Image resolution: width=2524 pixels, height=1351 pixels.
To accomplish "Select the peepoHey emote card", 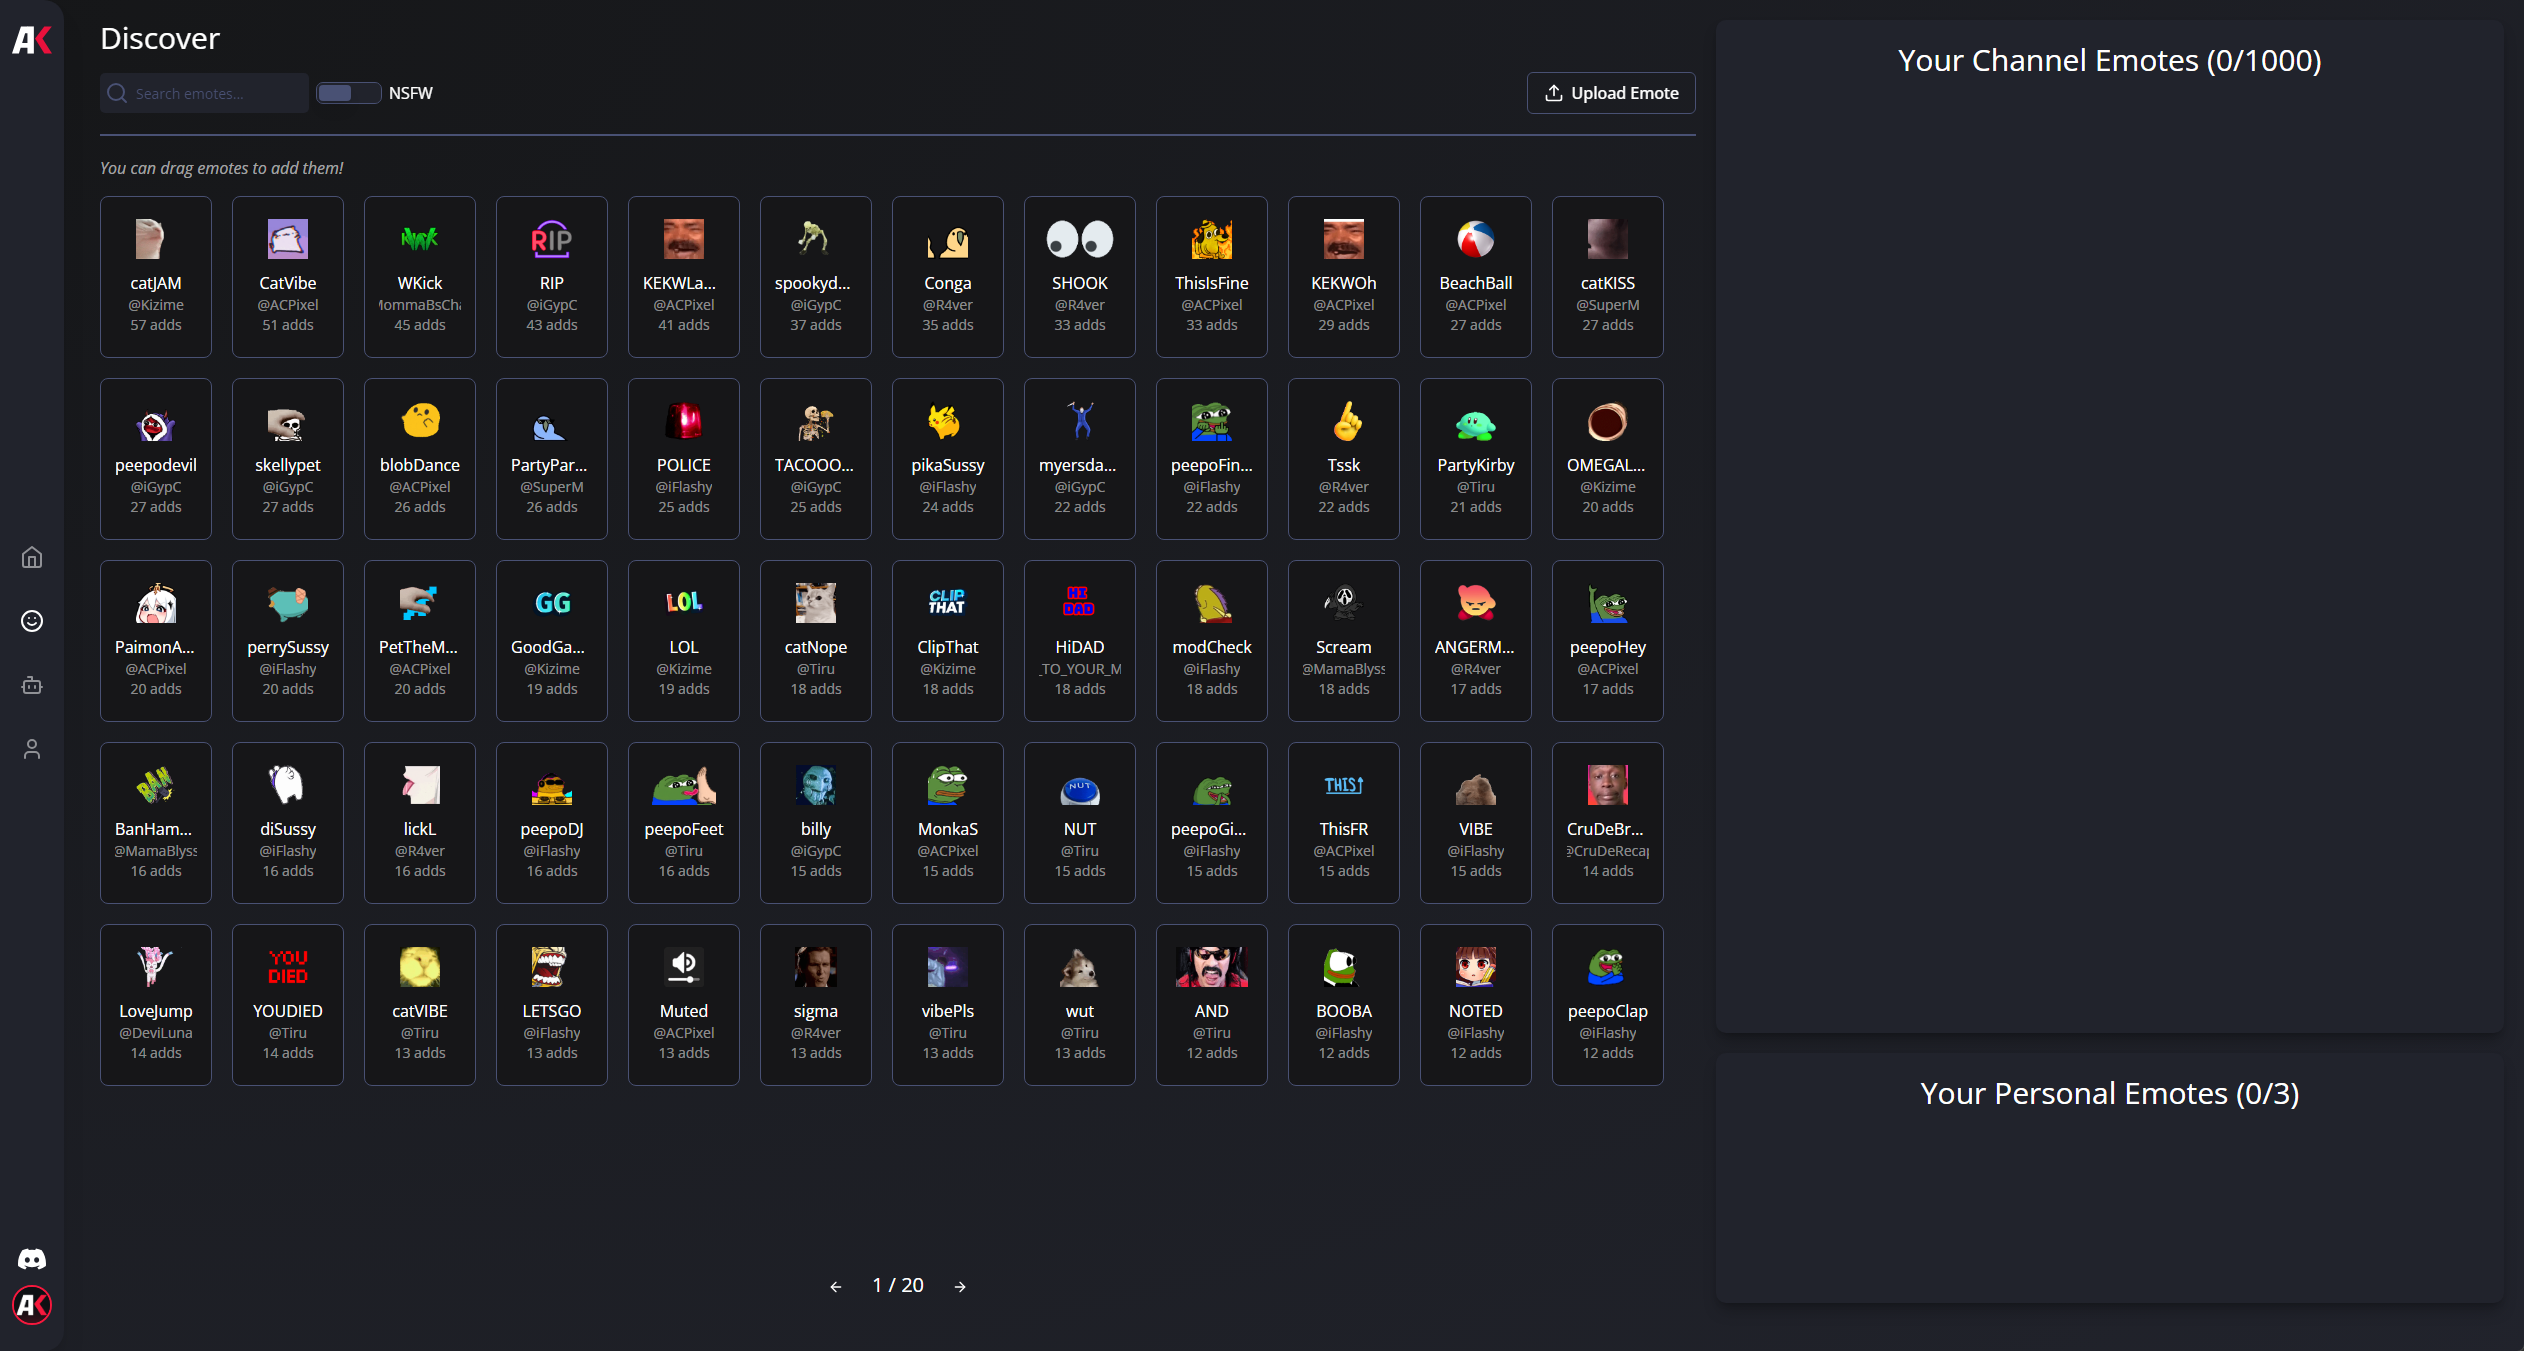I will (1608, 641).
